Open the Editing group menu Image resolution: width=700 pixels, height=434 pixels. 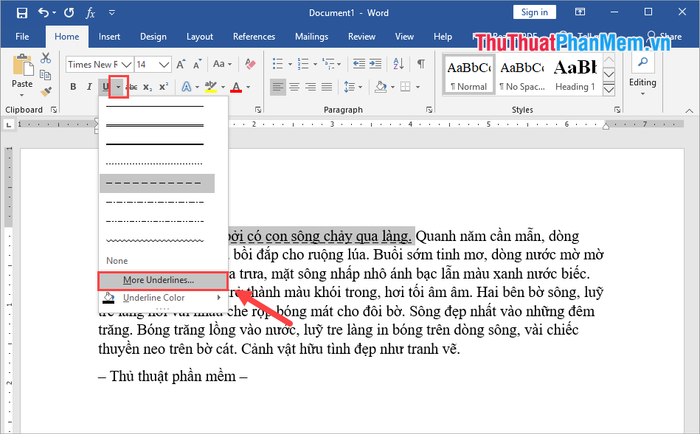tap(642, 75)
